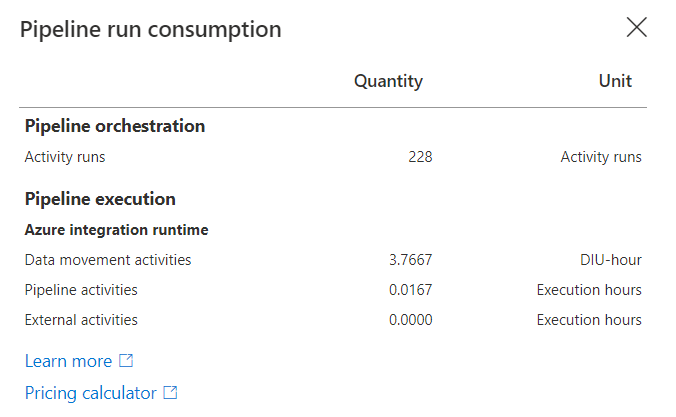Click the Activity runs row label
Screen dimensions: 676x417
click(65, 157)
